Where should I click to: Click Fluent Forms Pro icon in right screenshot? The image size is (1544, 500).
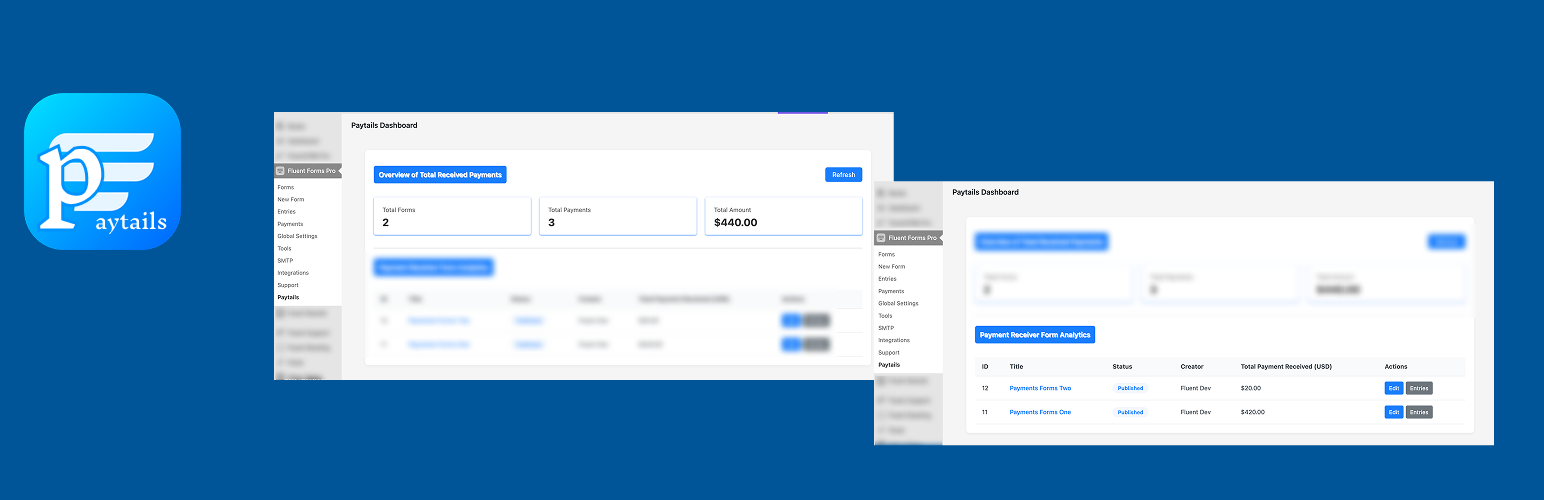(881, 238)
